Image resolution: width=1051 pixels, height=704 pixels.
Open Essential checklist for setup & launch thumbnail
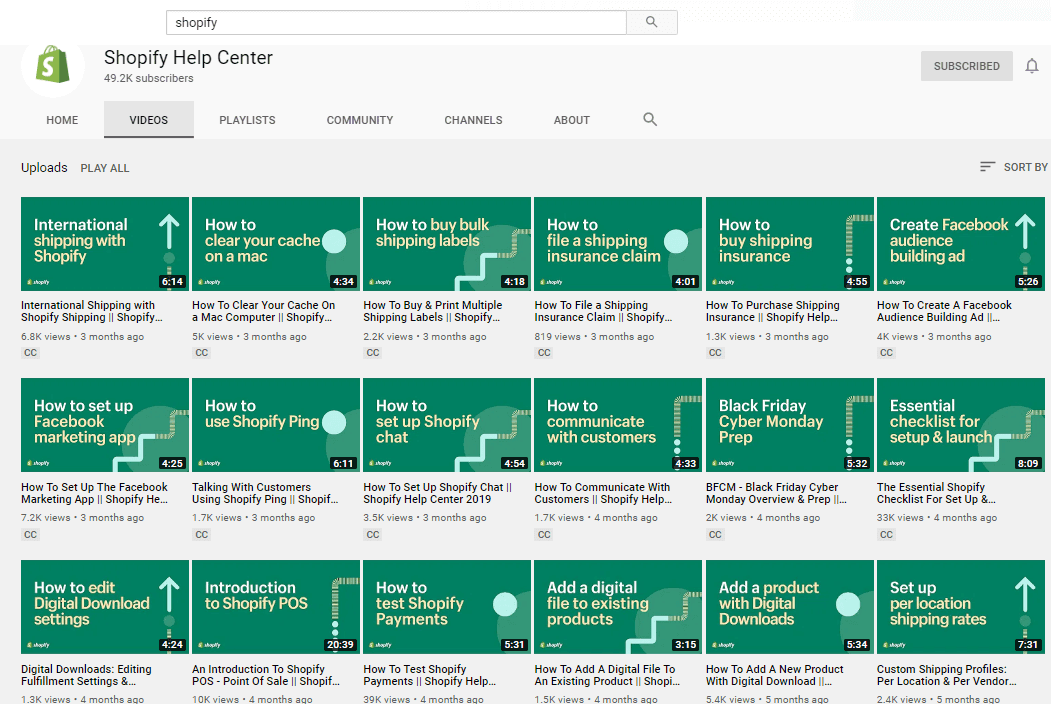(961, 425)
